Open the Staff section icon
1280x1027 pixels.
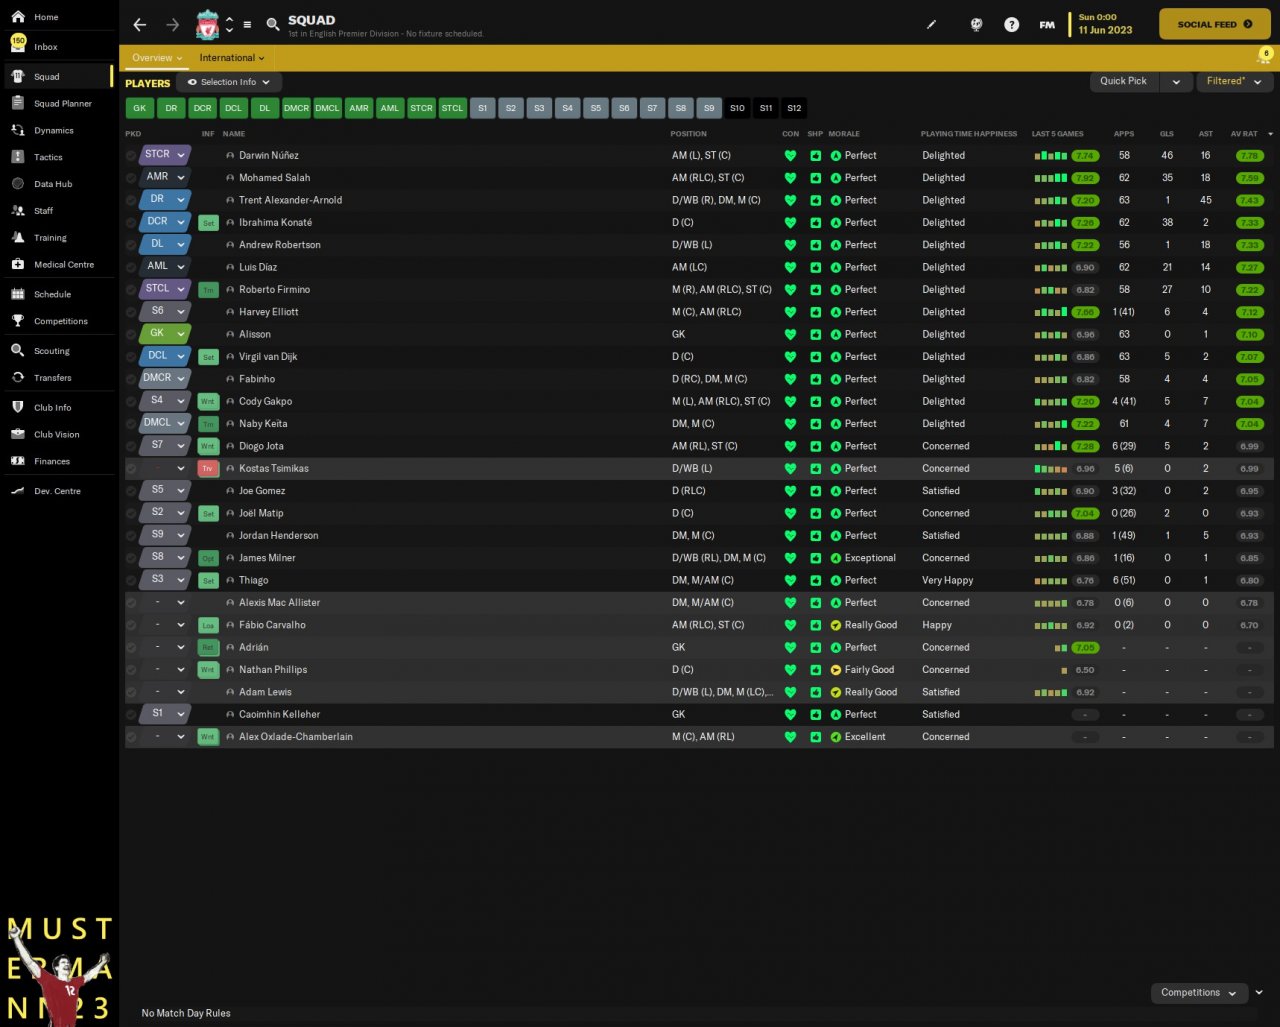point(18,211)
